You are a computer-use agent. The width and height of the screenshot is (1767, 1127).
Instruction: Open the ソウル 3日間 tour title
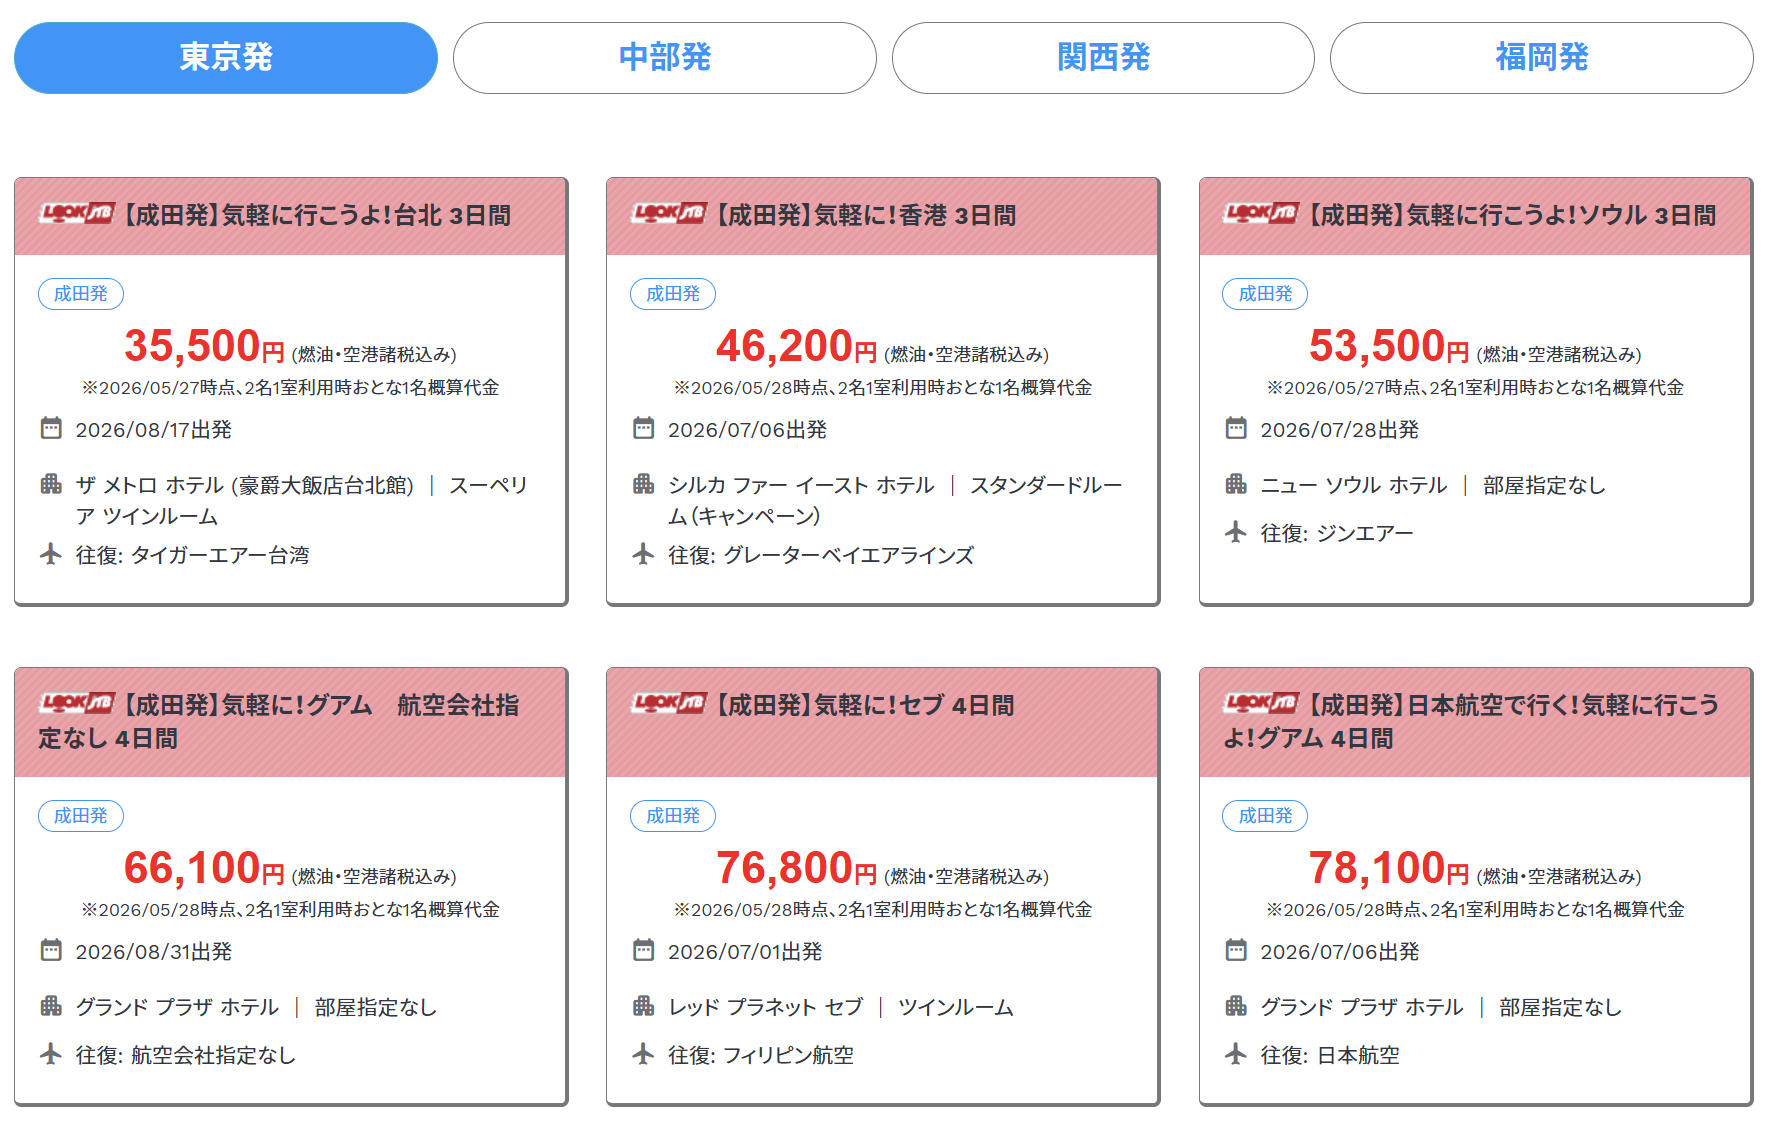(1512, 215)
